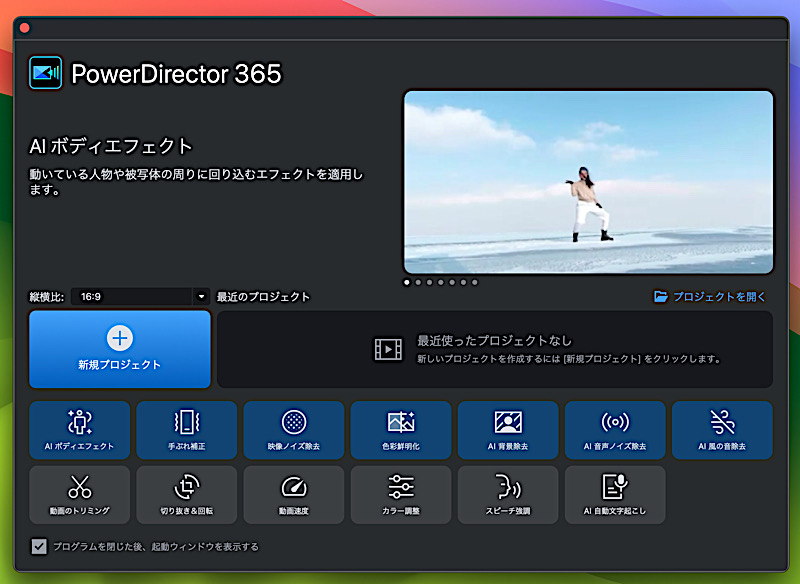Select the AI ボディエフェクト tool
This screenshot has height=584, width=800.
pyautogui.click(x=81, y=430)
